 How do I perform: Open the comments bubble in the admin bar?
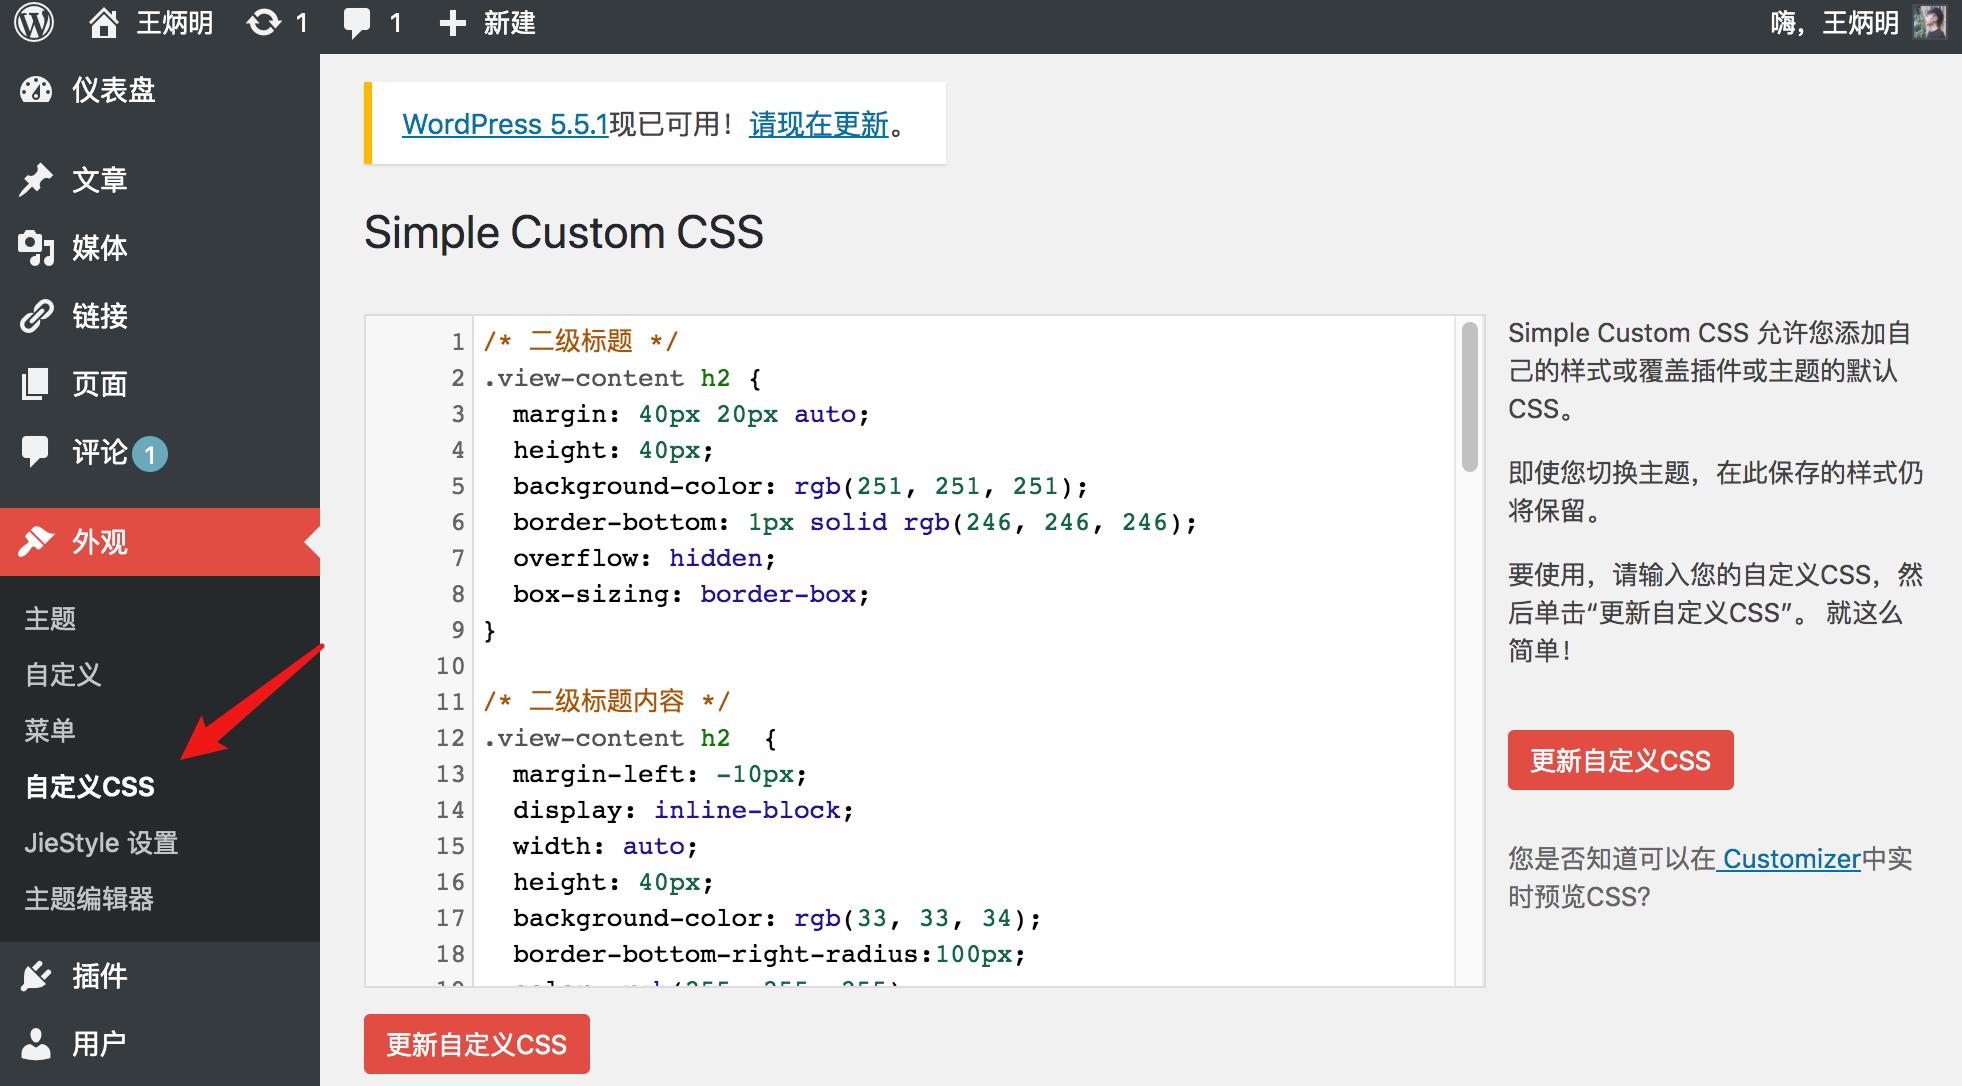point(357,23)
